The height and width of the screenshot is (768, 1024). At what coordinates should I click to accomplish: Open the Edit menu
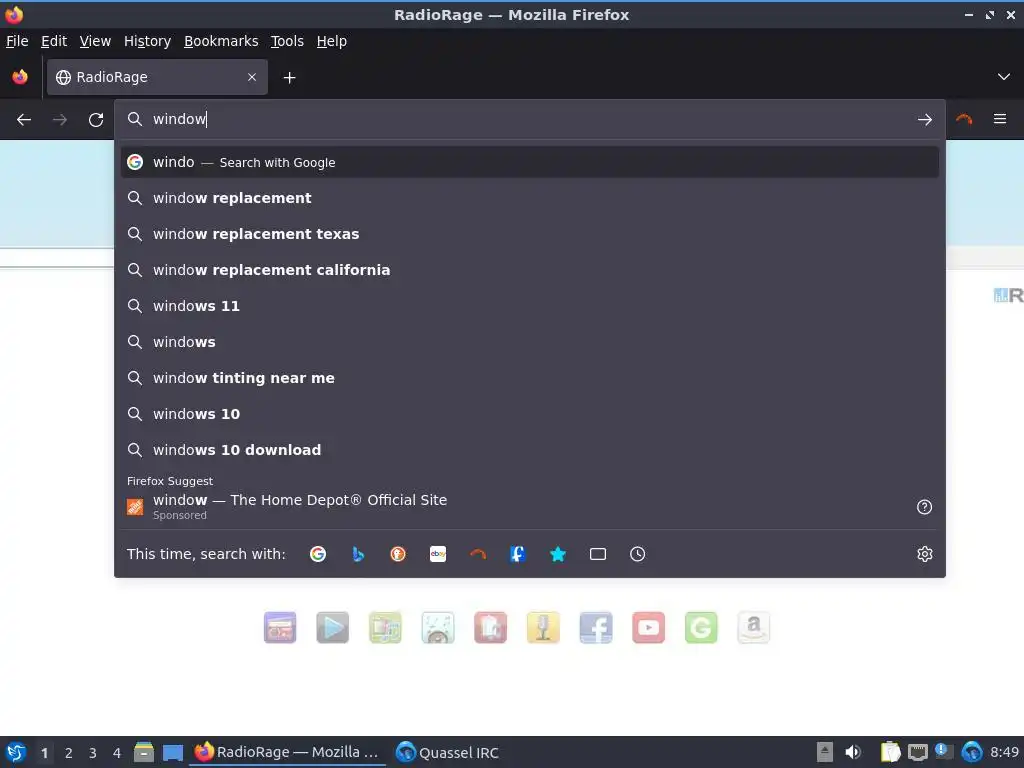54,41
